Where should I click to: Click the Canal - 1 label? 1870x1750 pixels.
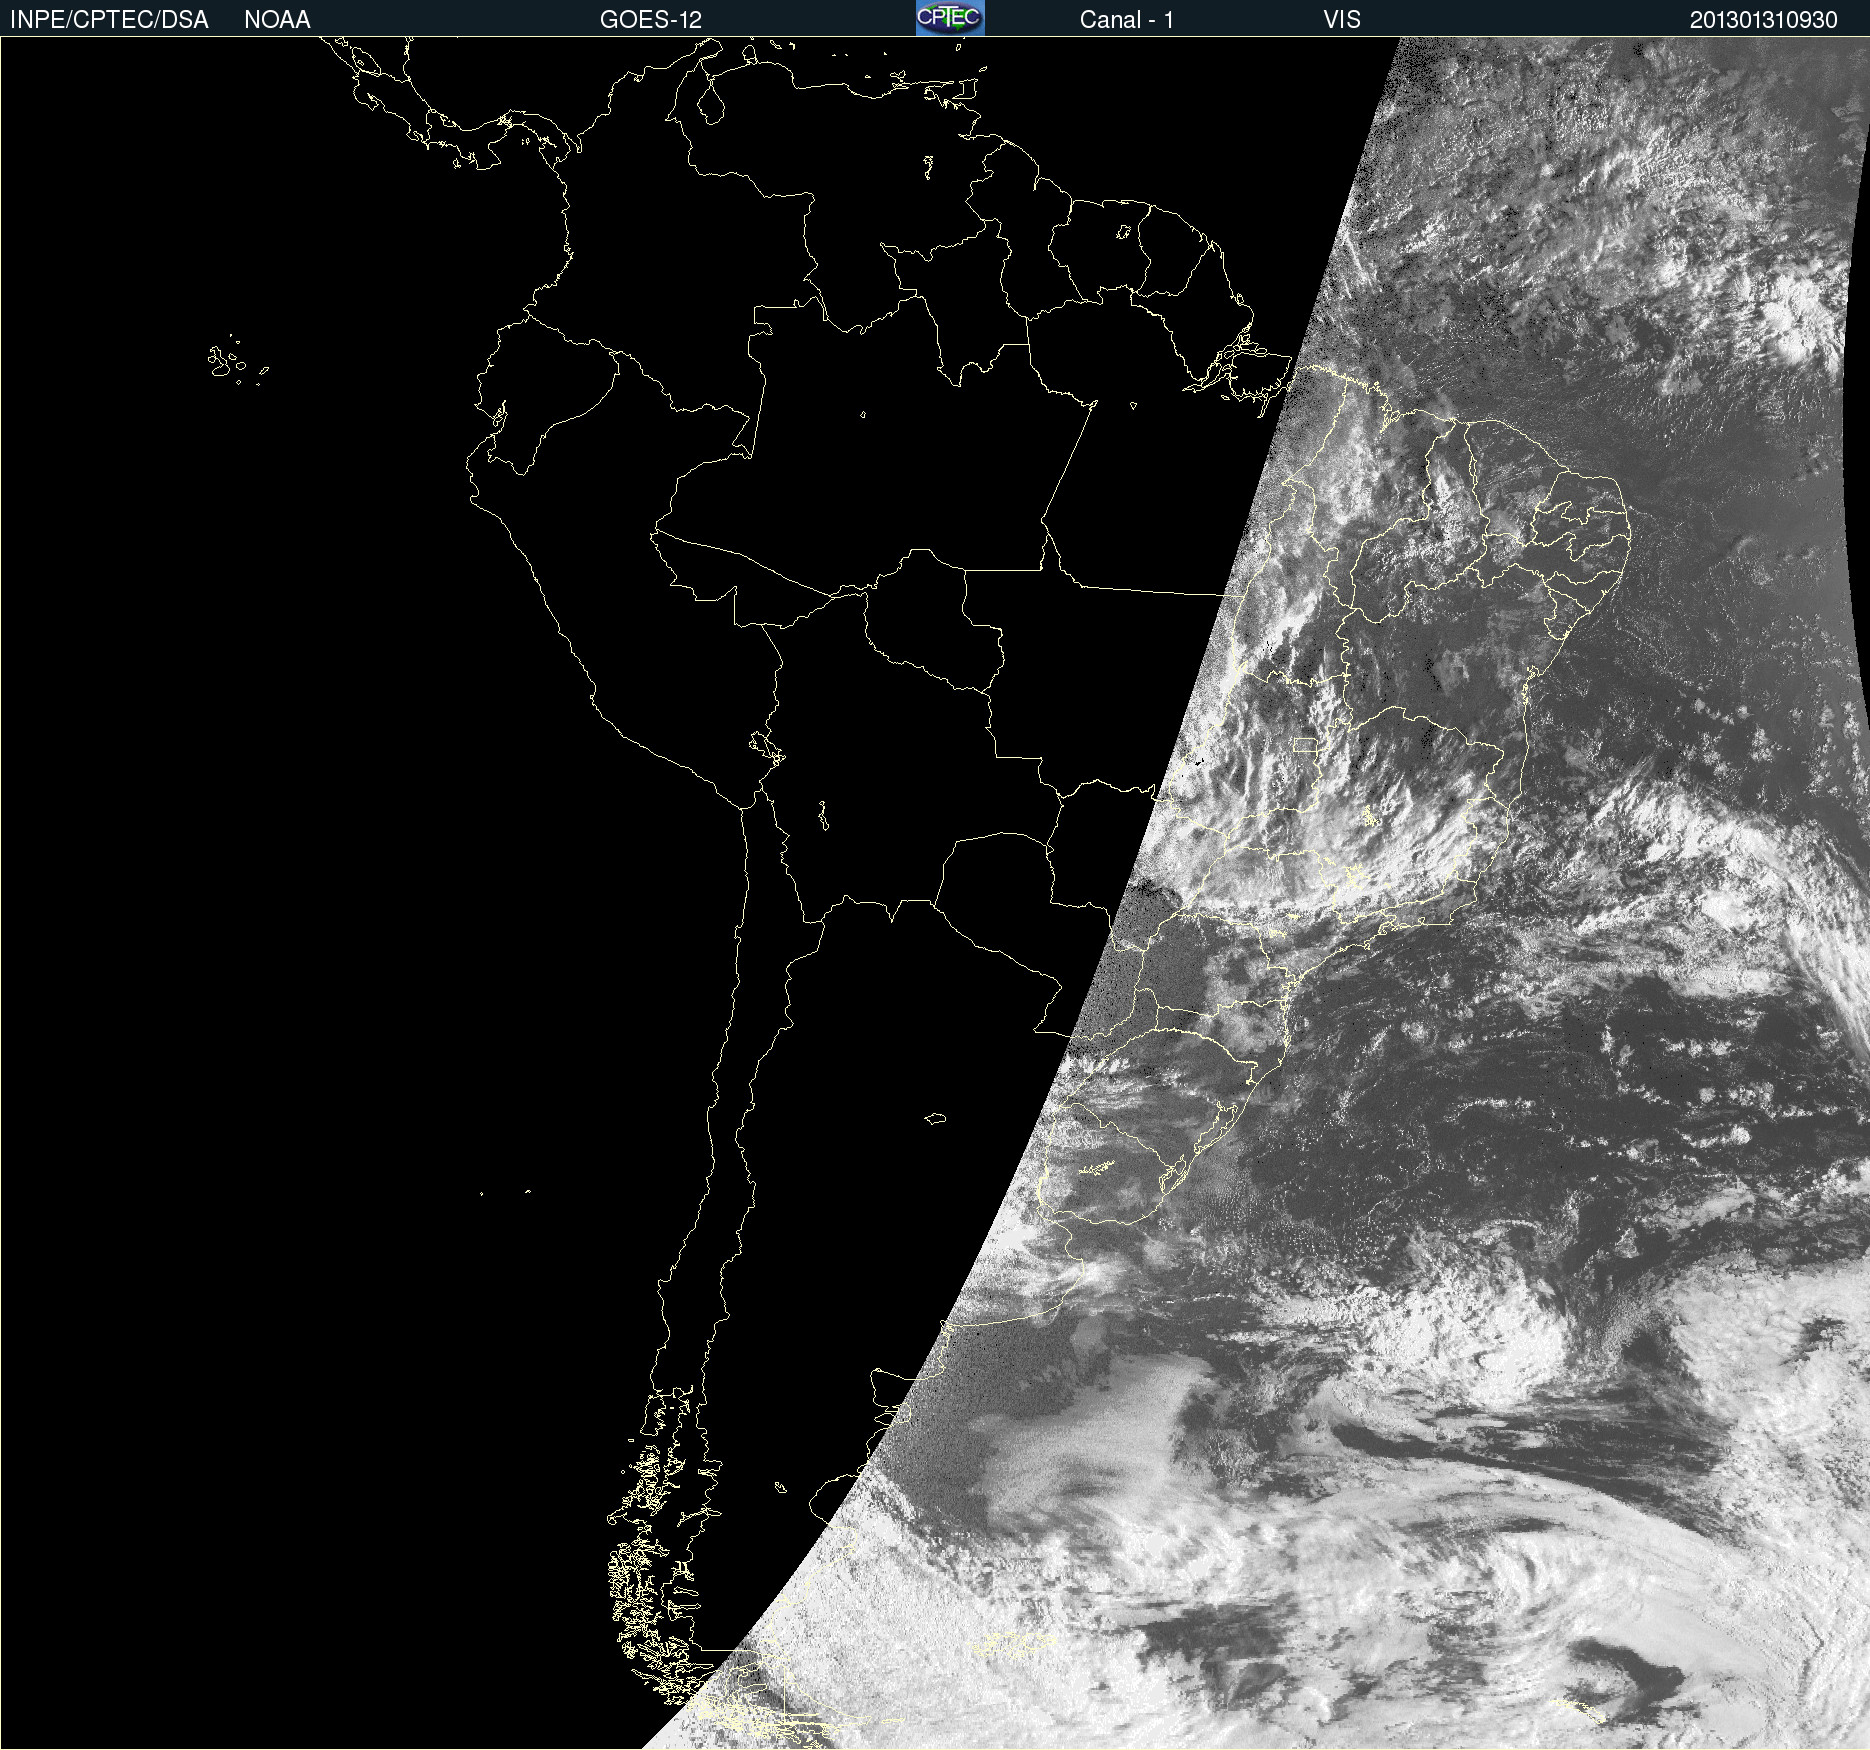(1127, 20)
